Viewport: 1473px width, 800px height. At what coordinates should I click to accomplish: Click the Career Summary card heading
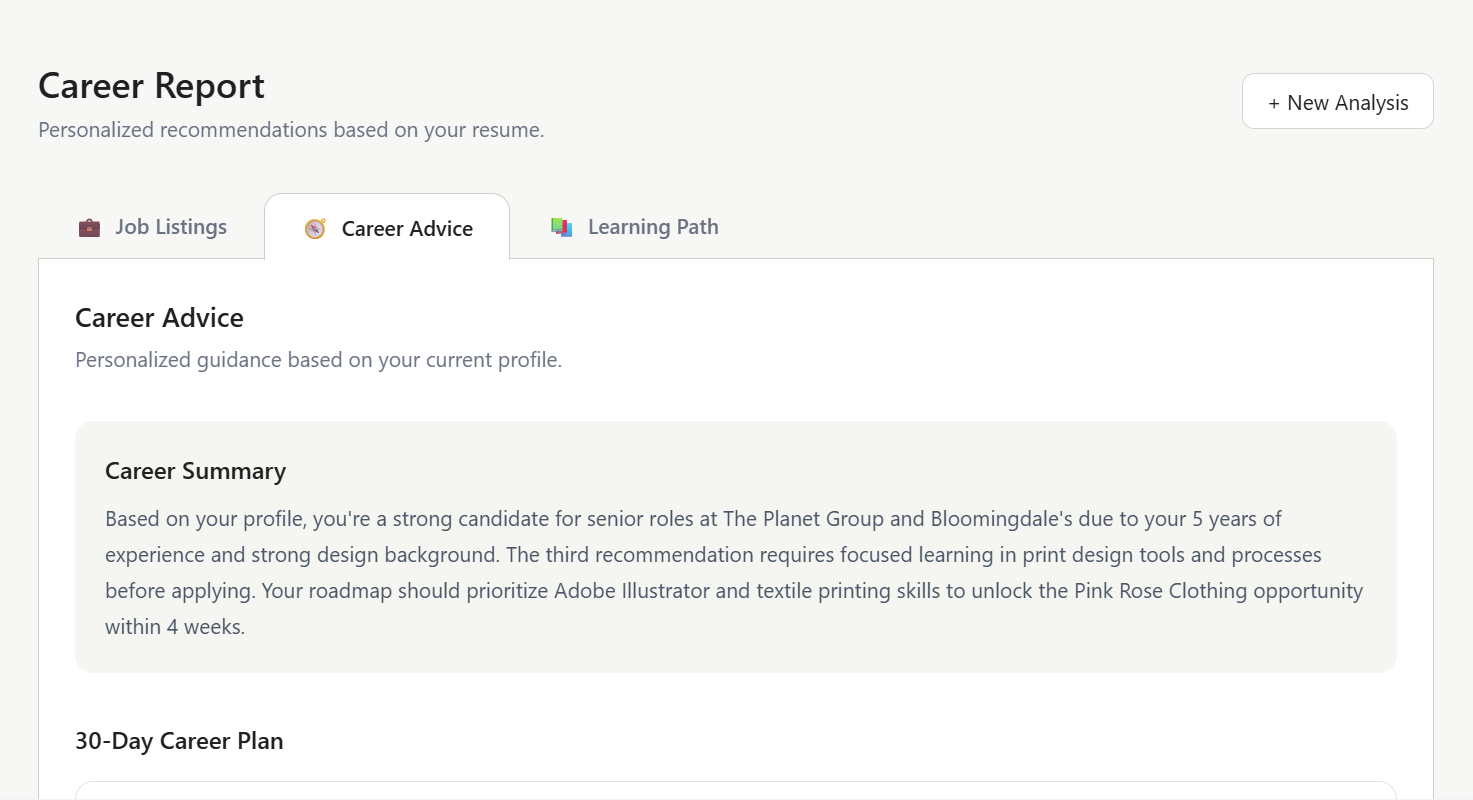click(195, 471)
